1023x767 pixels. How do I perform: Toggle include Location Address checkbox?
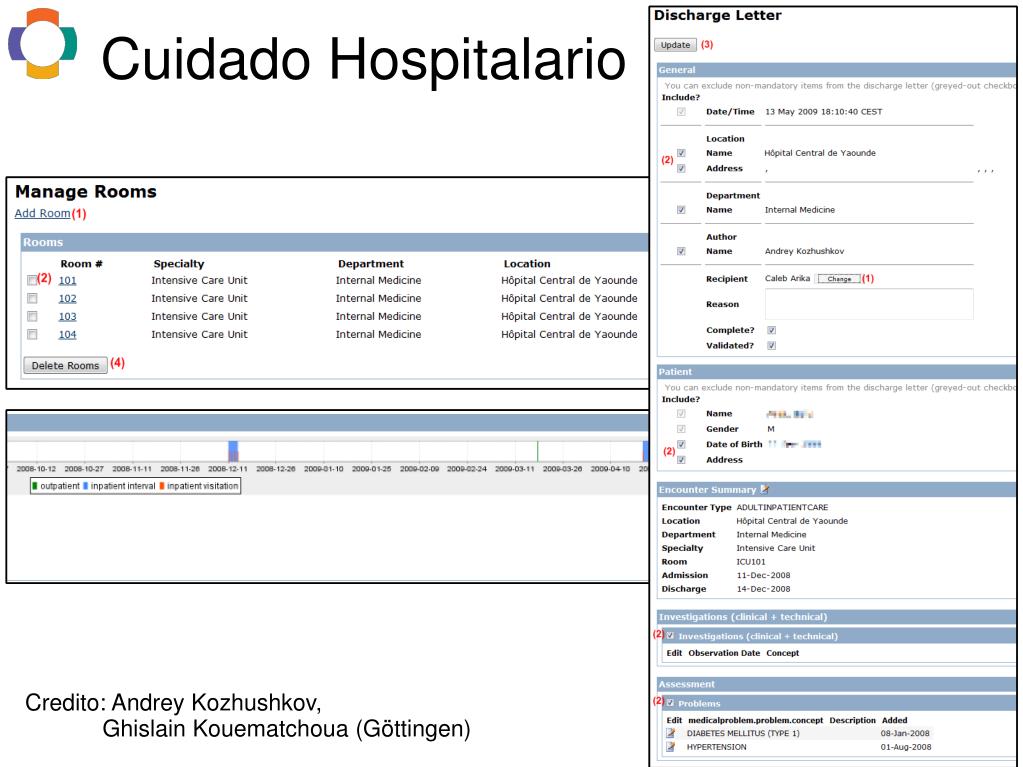681,168
